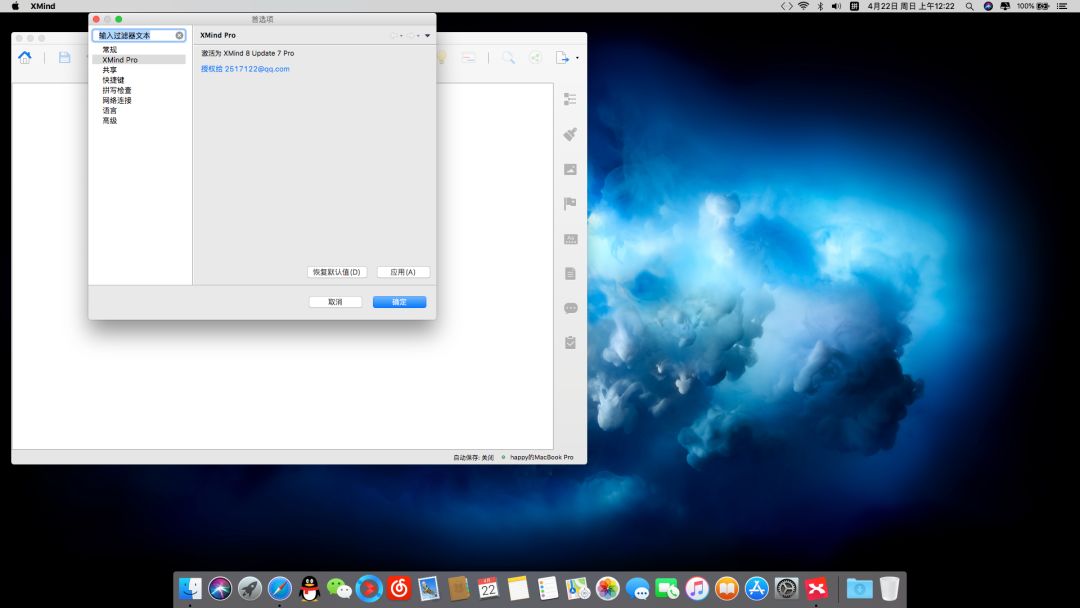Click the Wi-Fi icon in menu bar

(x=803, y=6)
